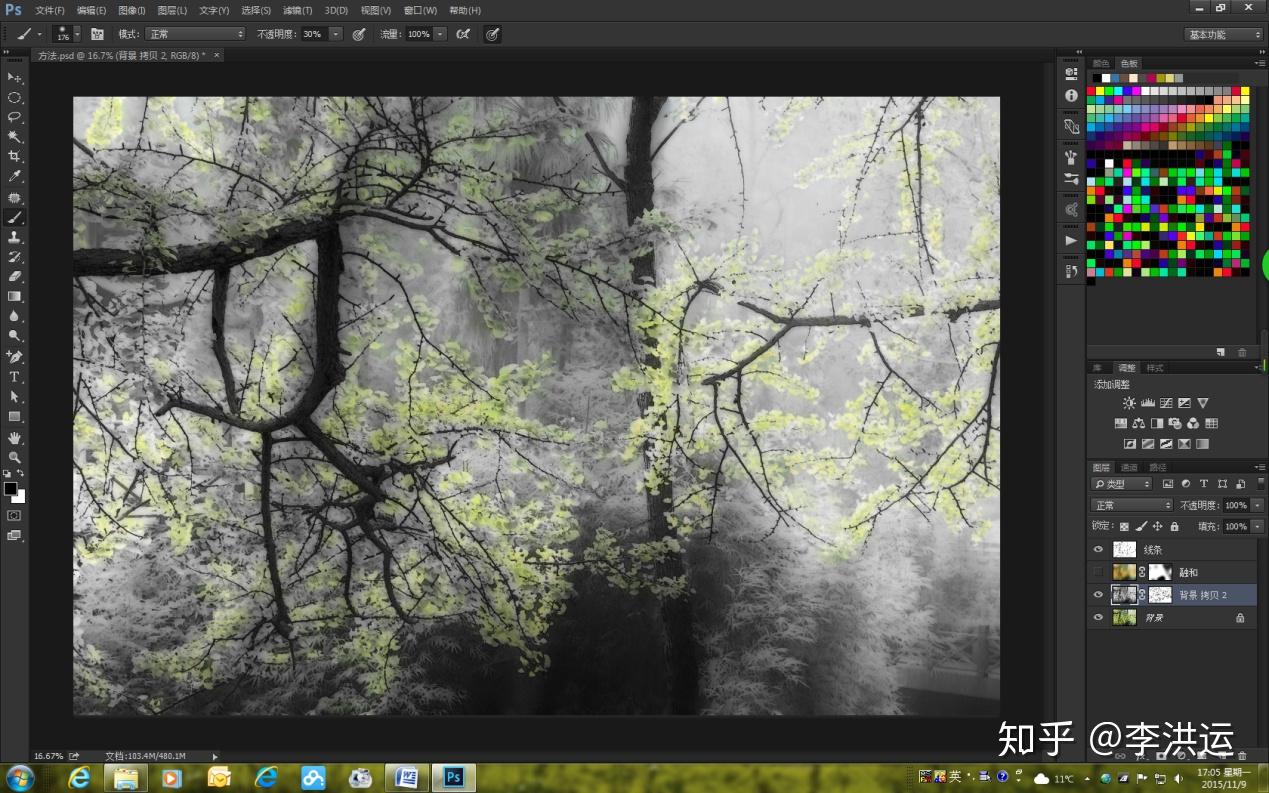Add a Levels adjustment

1147,403
